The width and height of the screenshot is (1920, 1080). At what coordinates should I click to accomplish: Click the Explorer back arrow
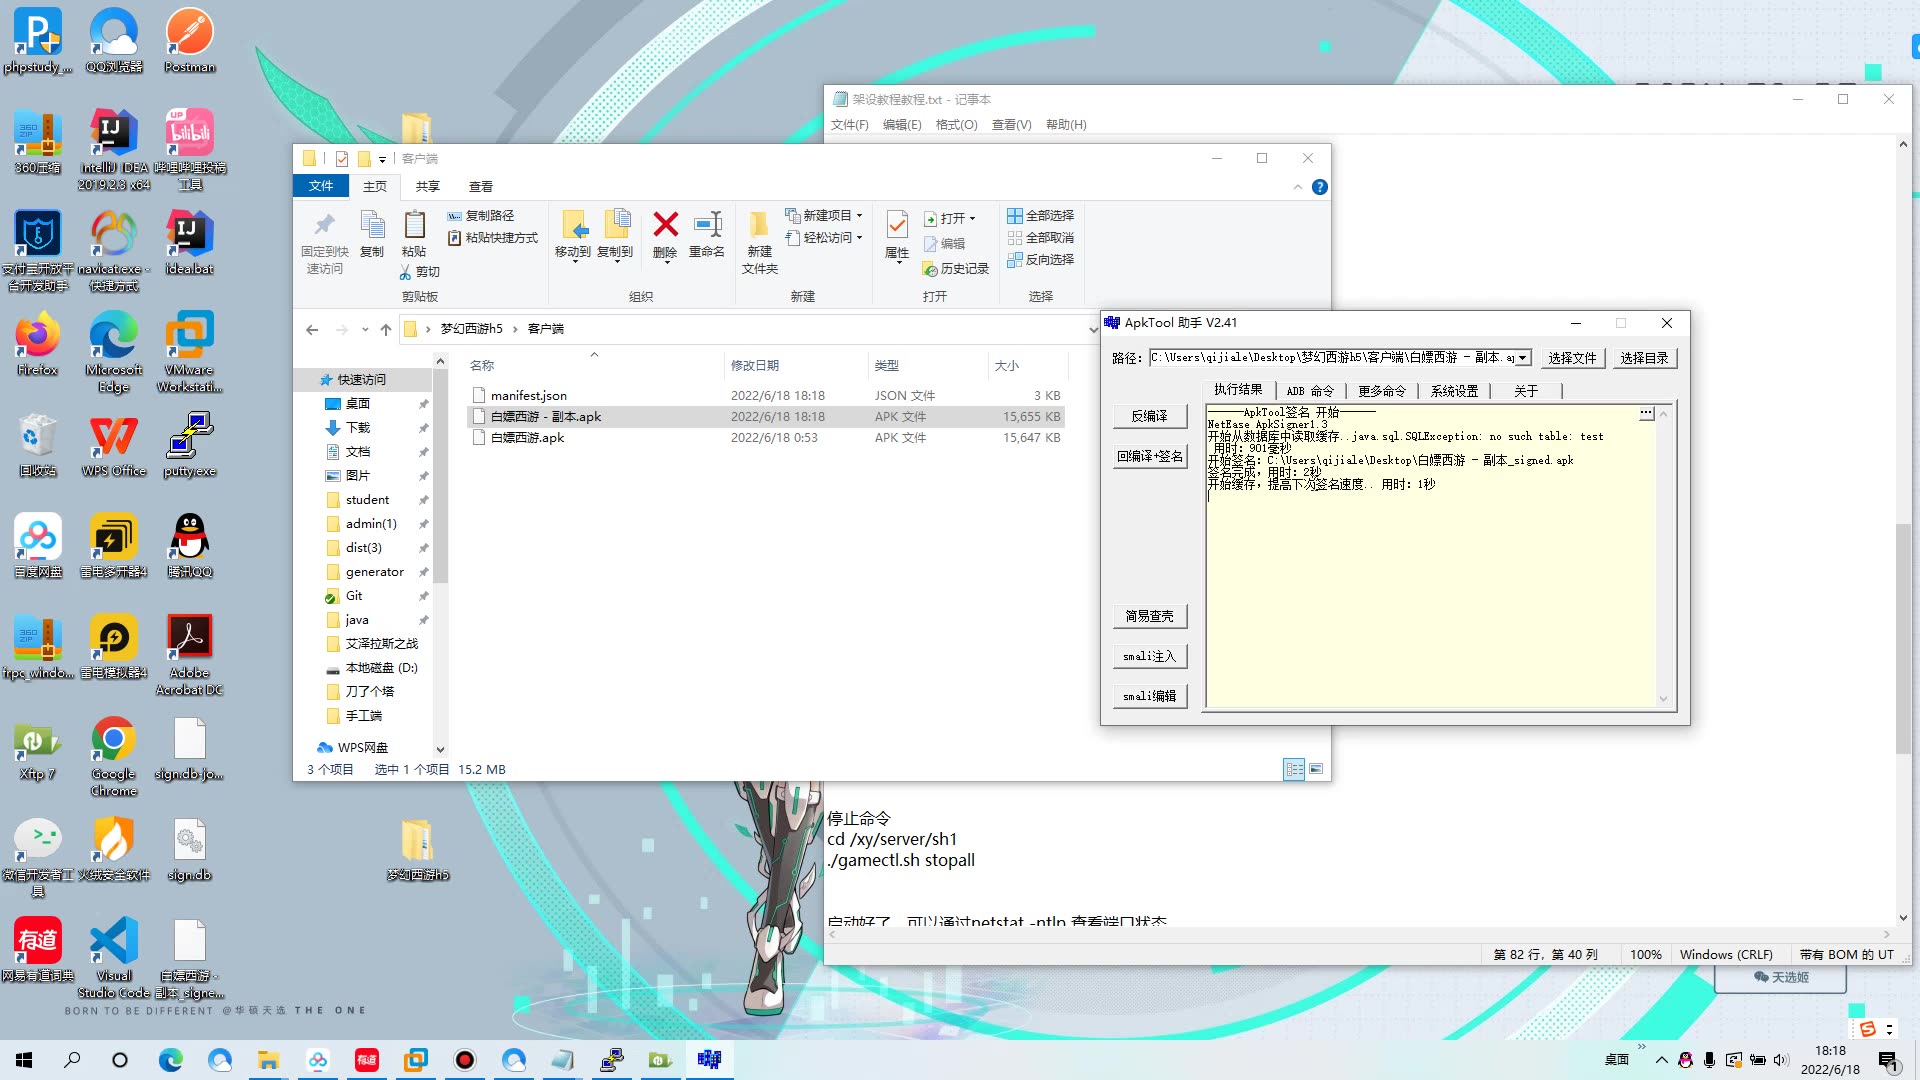point(312,329)
